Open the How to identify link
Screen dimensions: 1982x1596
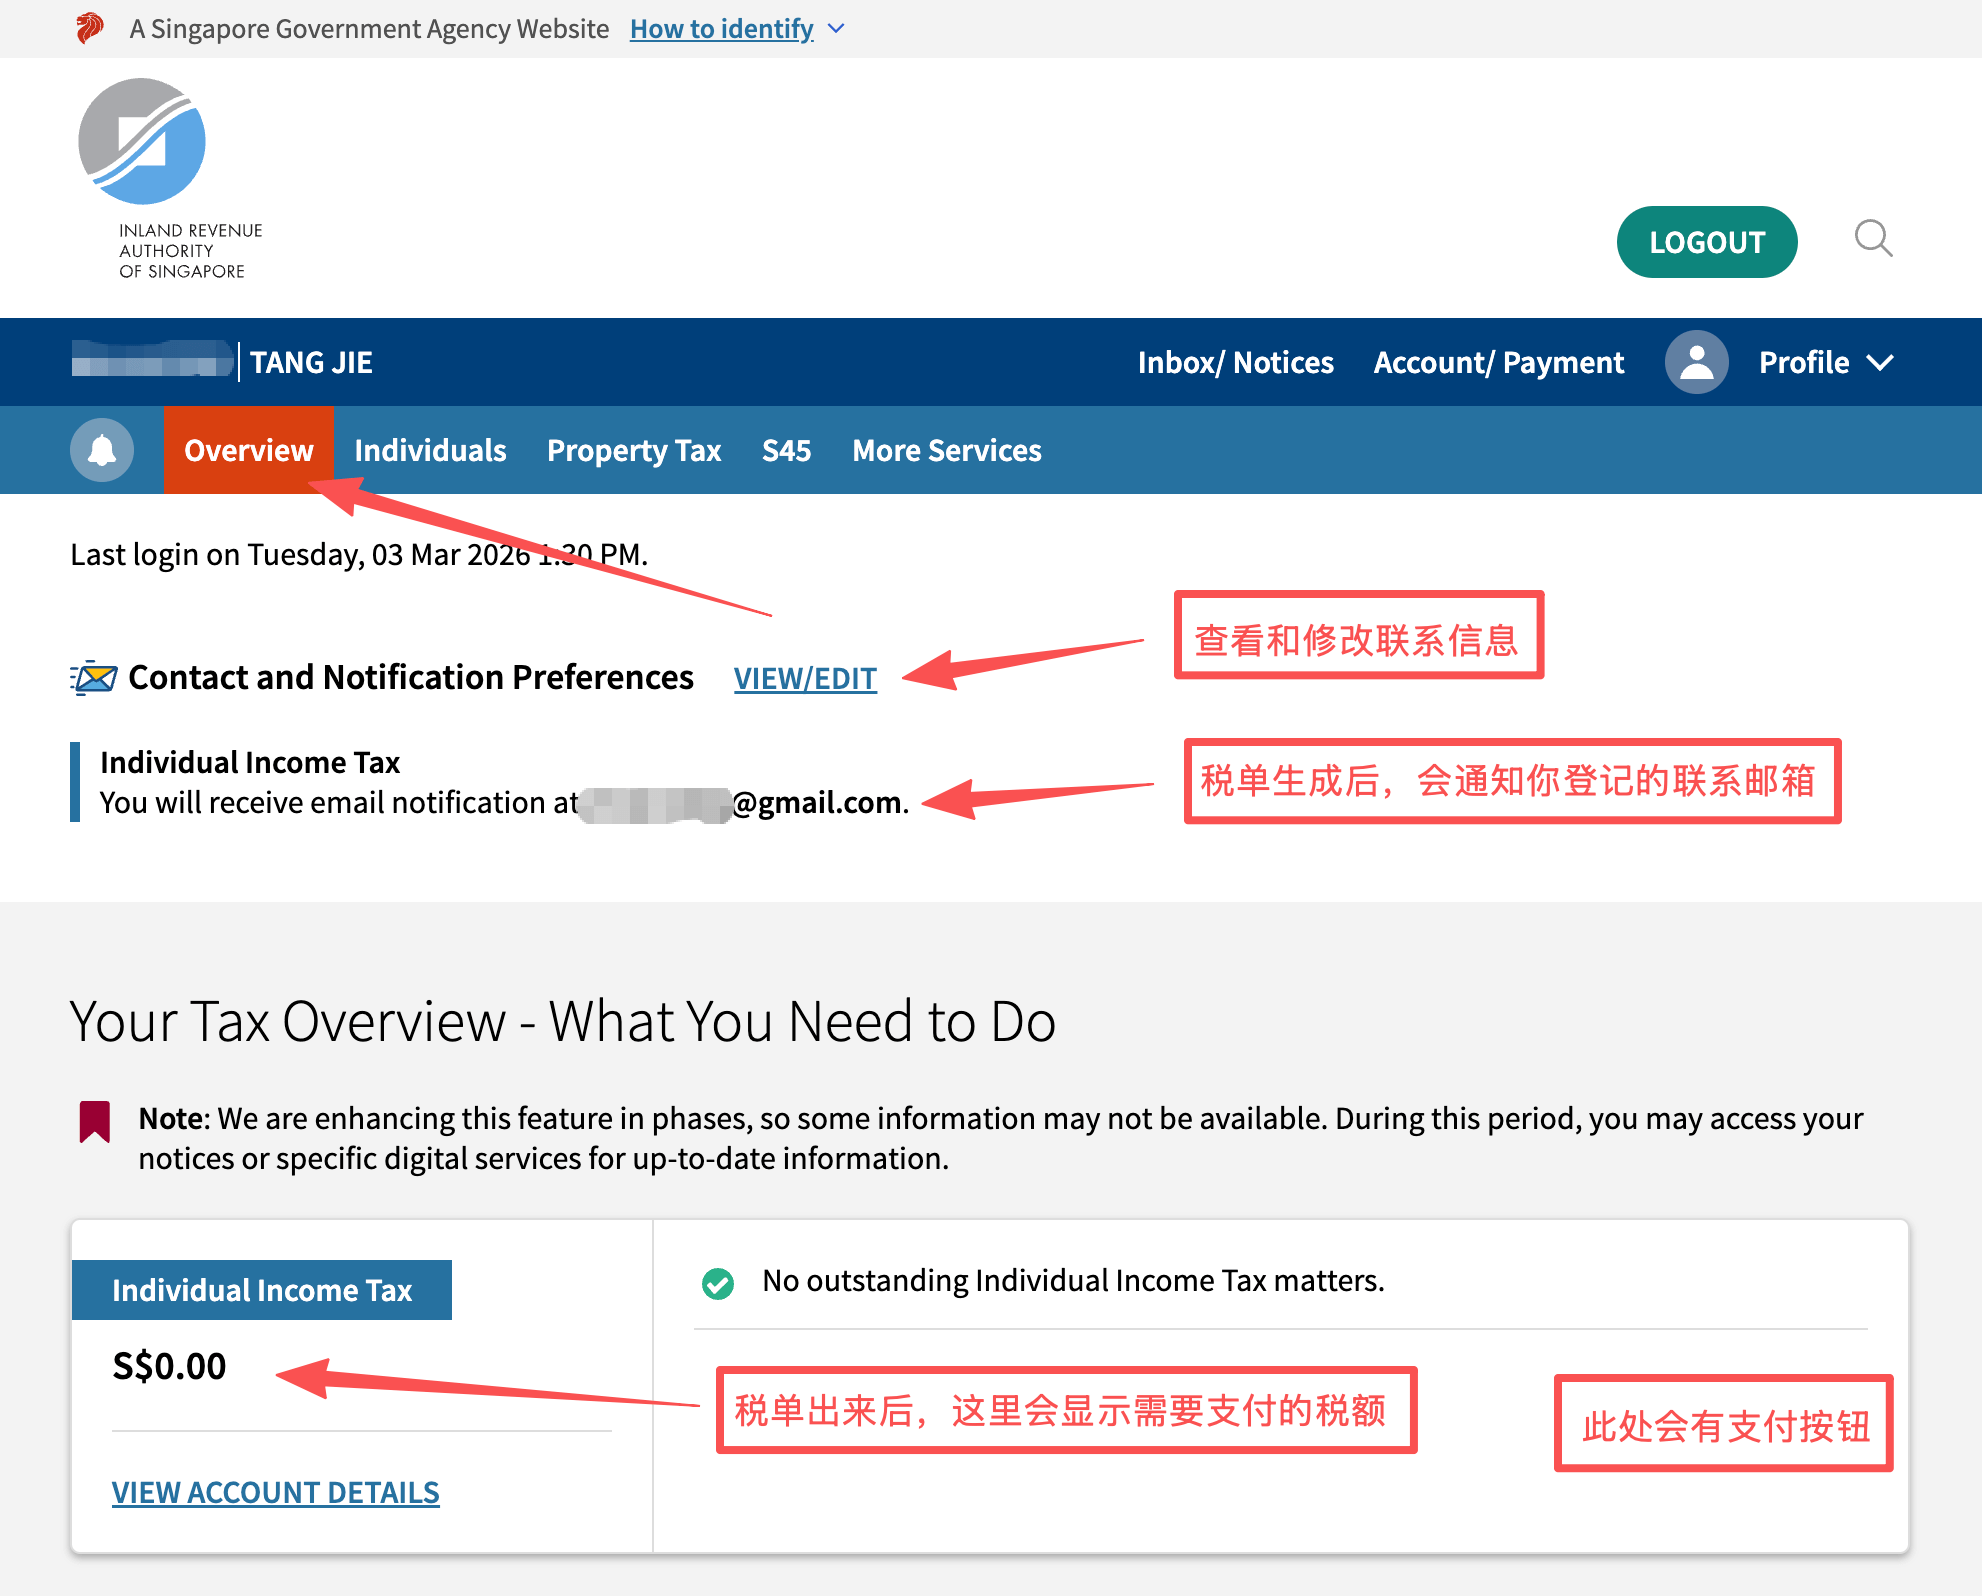click(721, 29)
